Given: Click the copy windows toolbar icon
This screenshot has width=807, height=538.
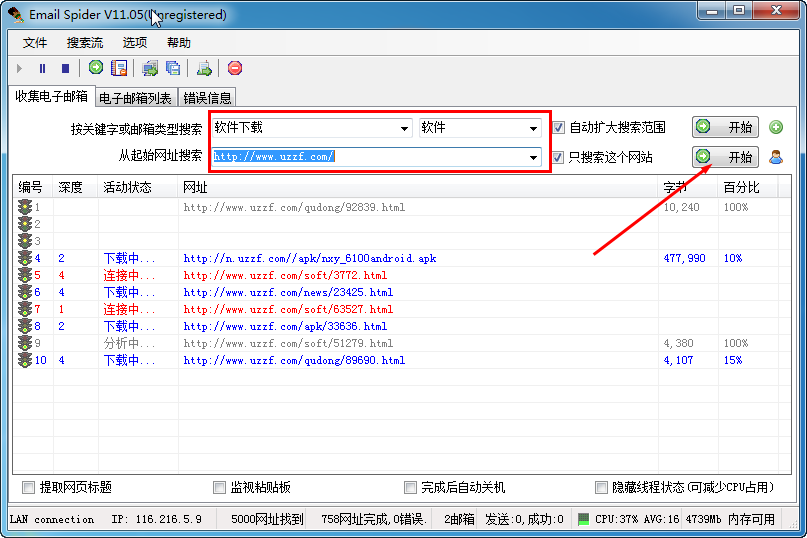Looking at the screenshot, I should [173, 68].
